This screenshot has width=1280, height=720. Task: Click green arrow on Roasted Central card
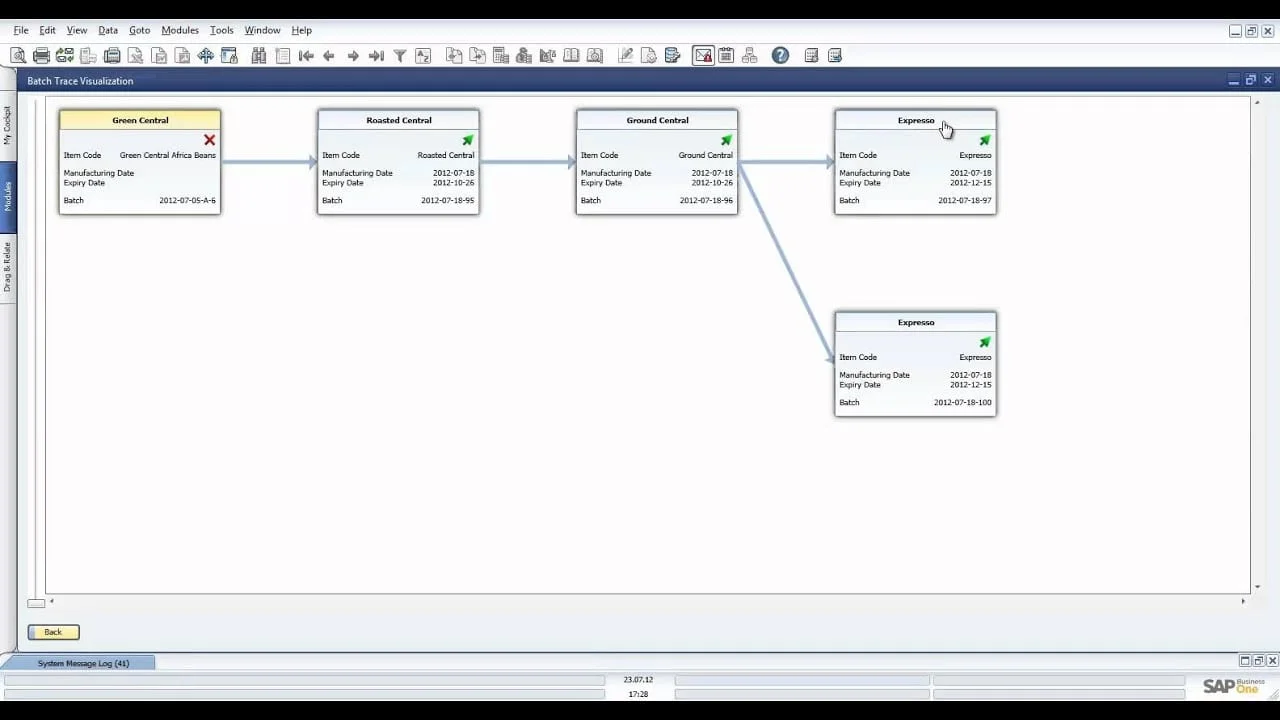pos(468,140)
